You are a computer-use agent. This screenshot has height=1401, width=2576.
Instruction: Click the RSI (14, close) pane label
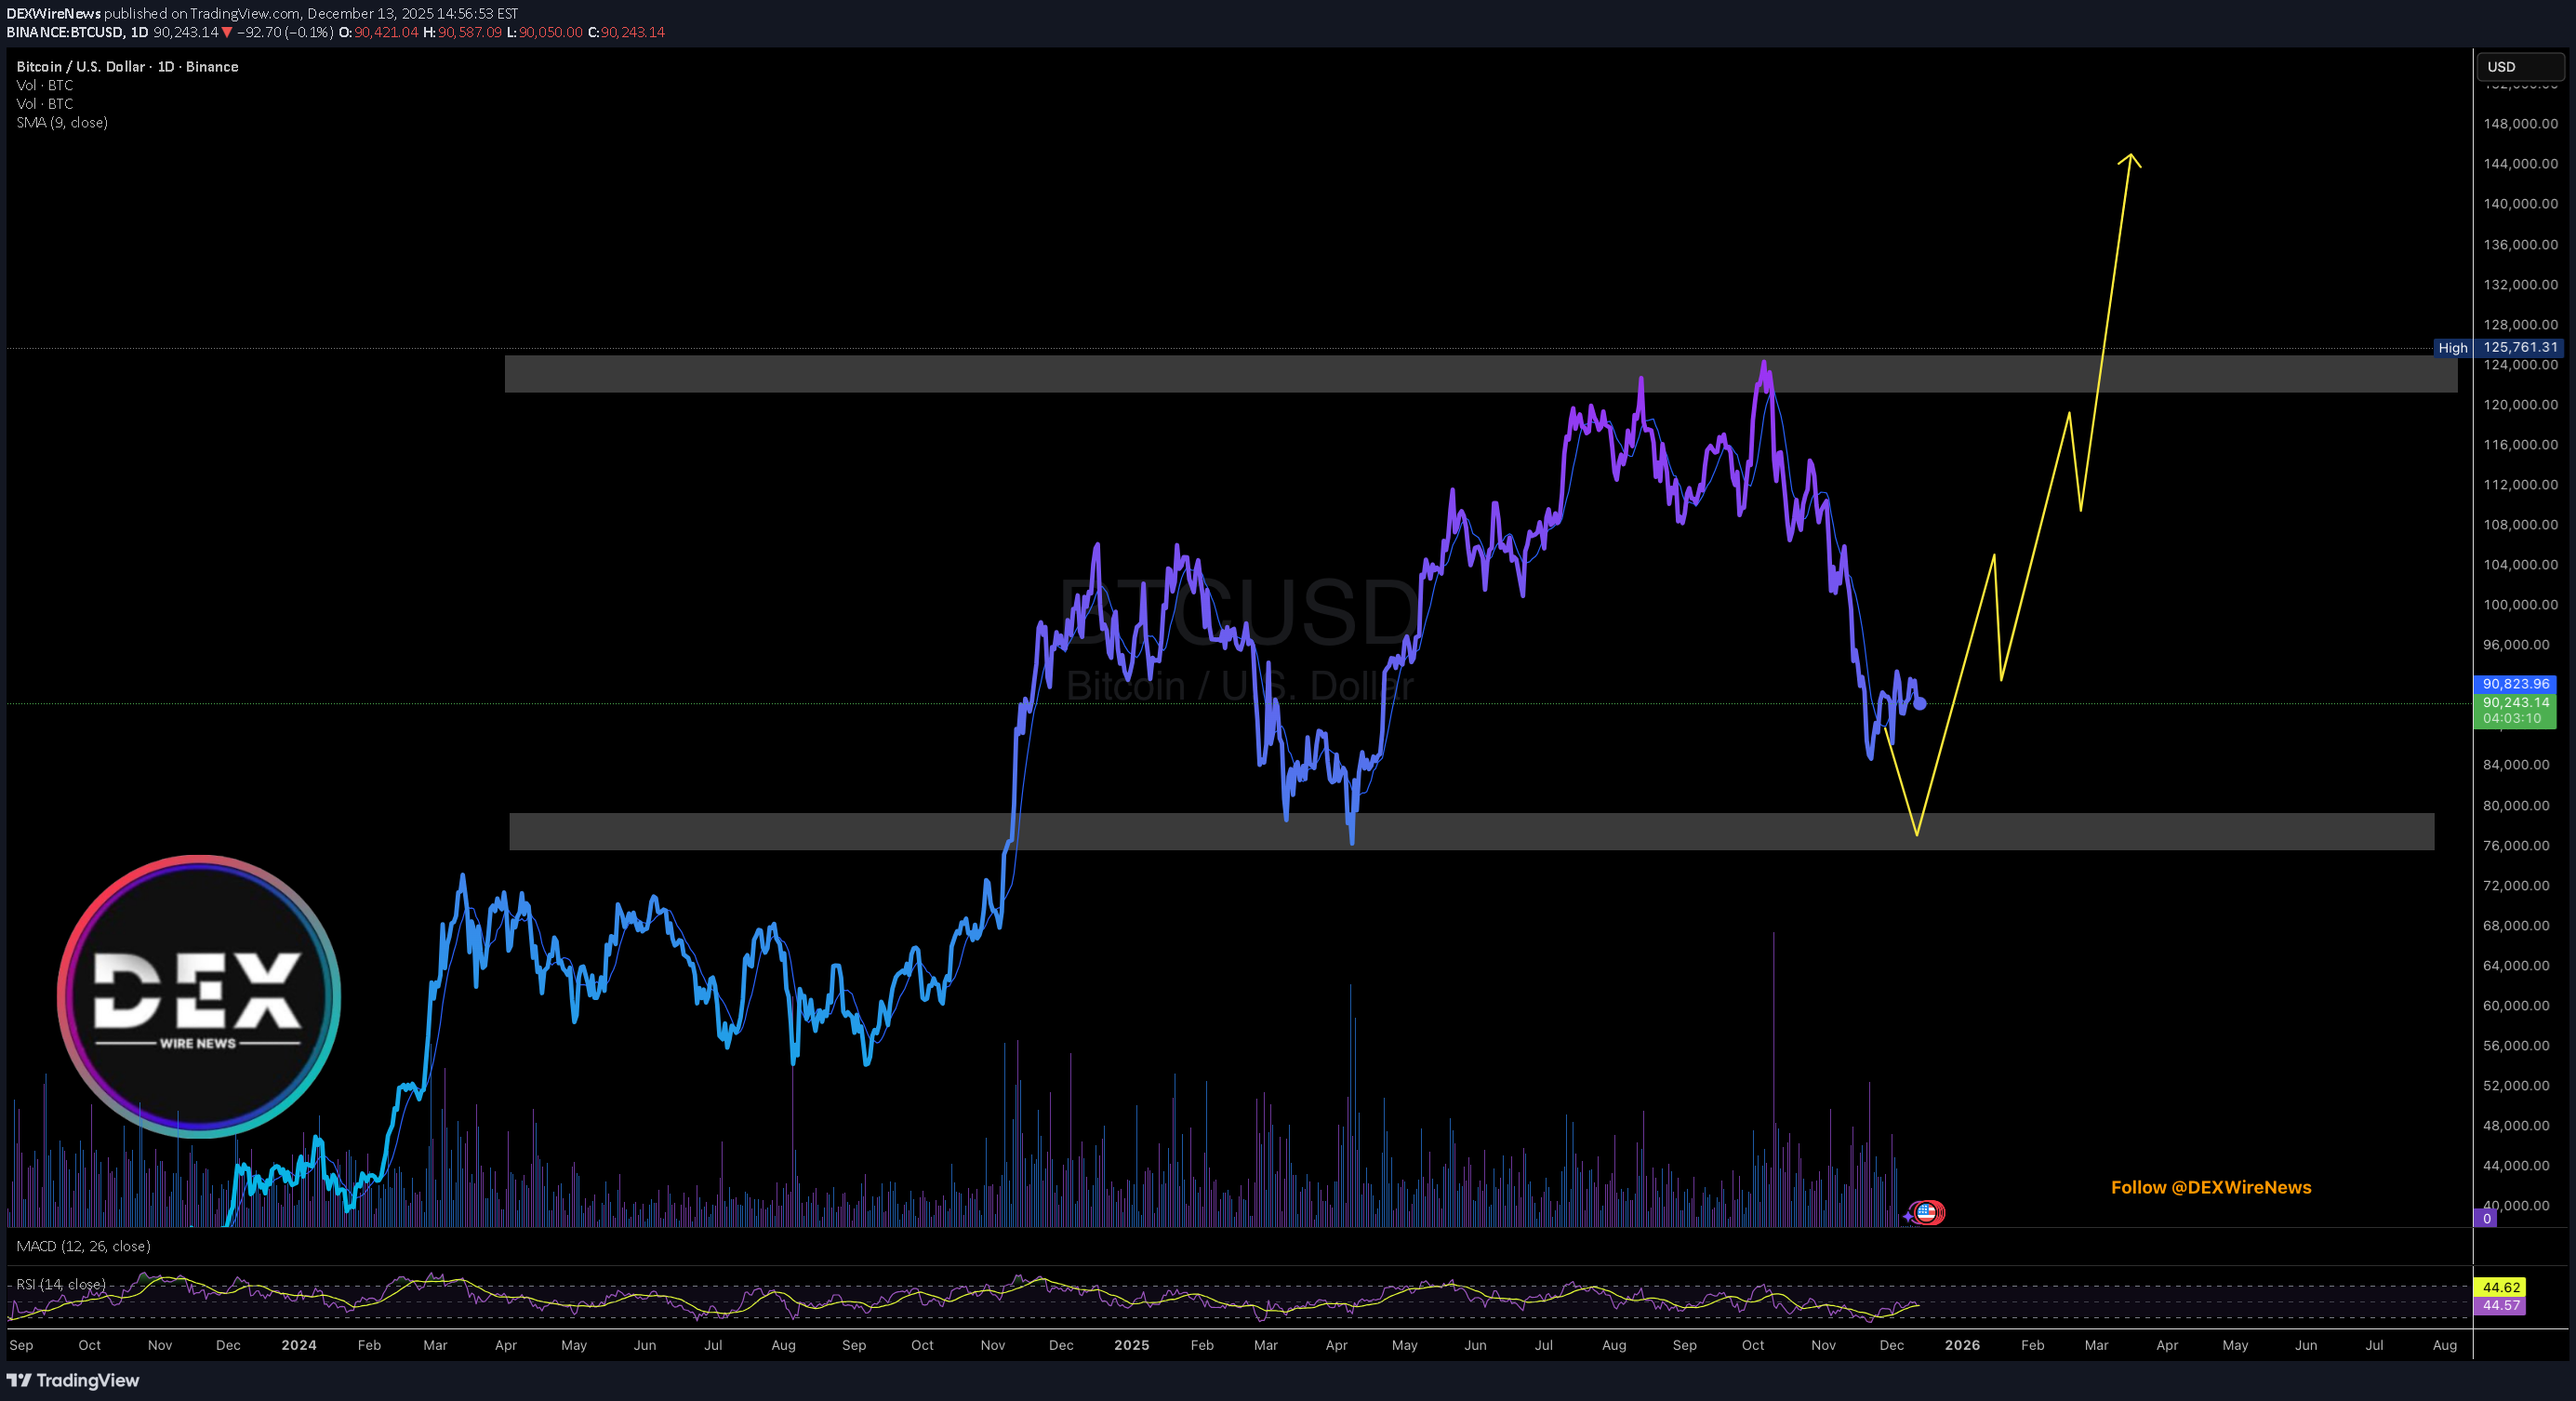tap(61, 1284)
